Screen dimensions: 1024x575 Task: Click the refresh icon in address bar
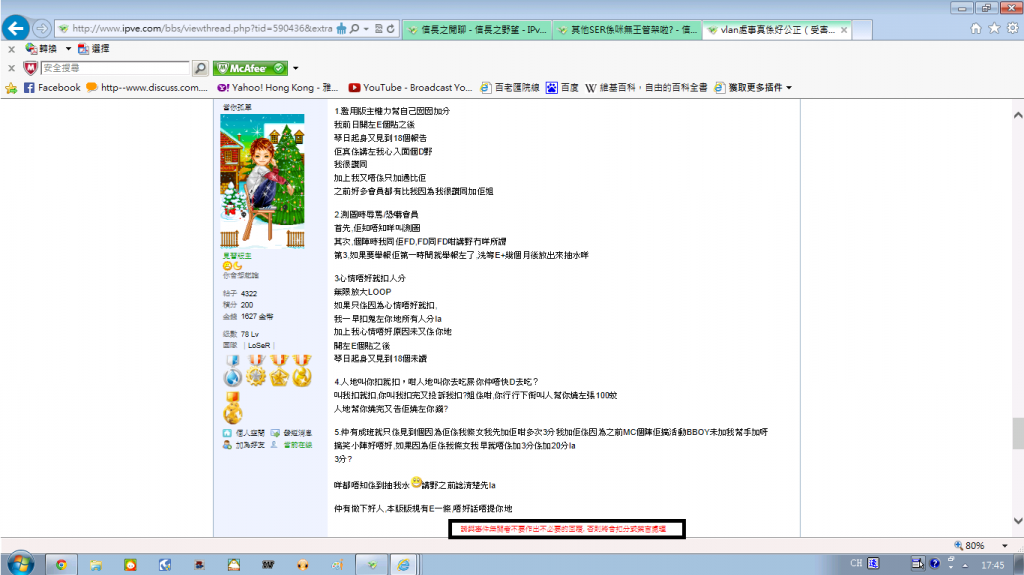pyautogui.click(x=389, y=29)
